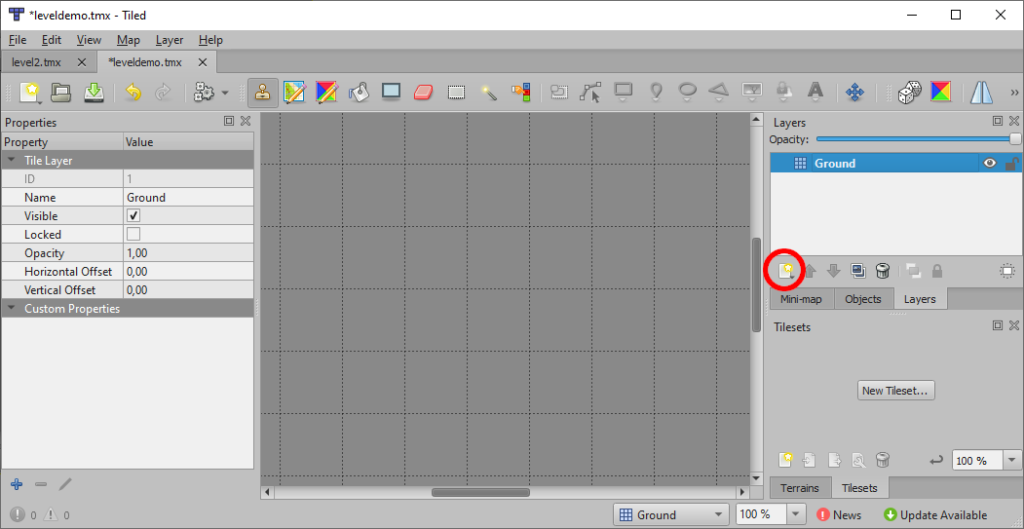Open the File menu
This screenshot has width=1024, height=529.
click(18, 40)
